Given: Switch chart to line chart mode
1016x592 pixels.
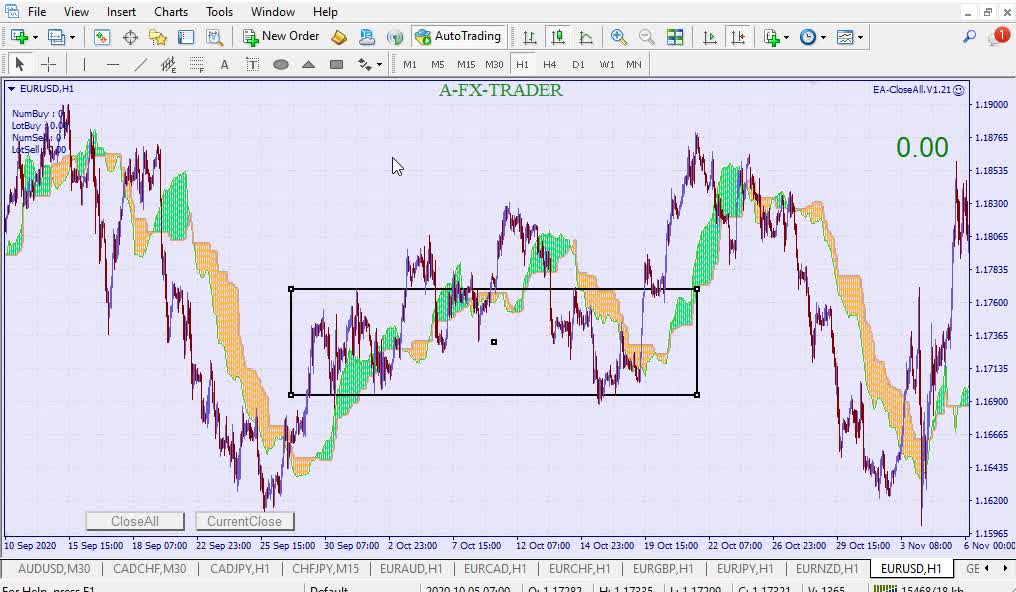Looking at the screenshot, I should coord(586,37).
